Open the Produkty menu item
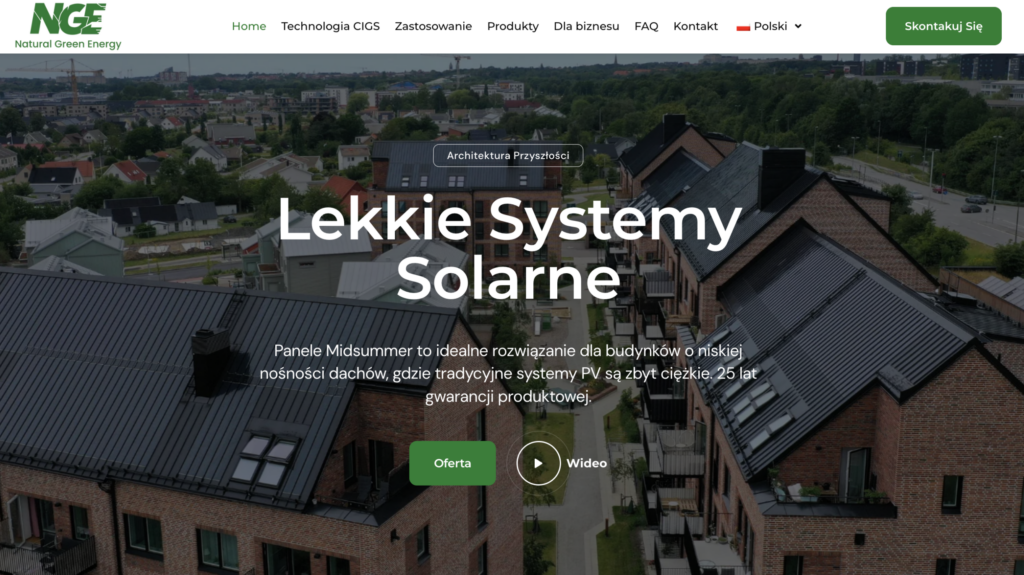The image size is (1024, 575). (x=513, y=26)
